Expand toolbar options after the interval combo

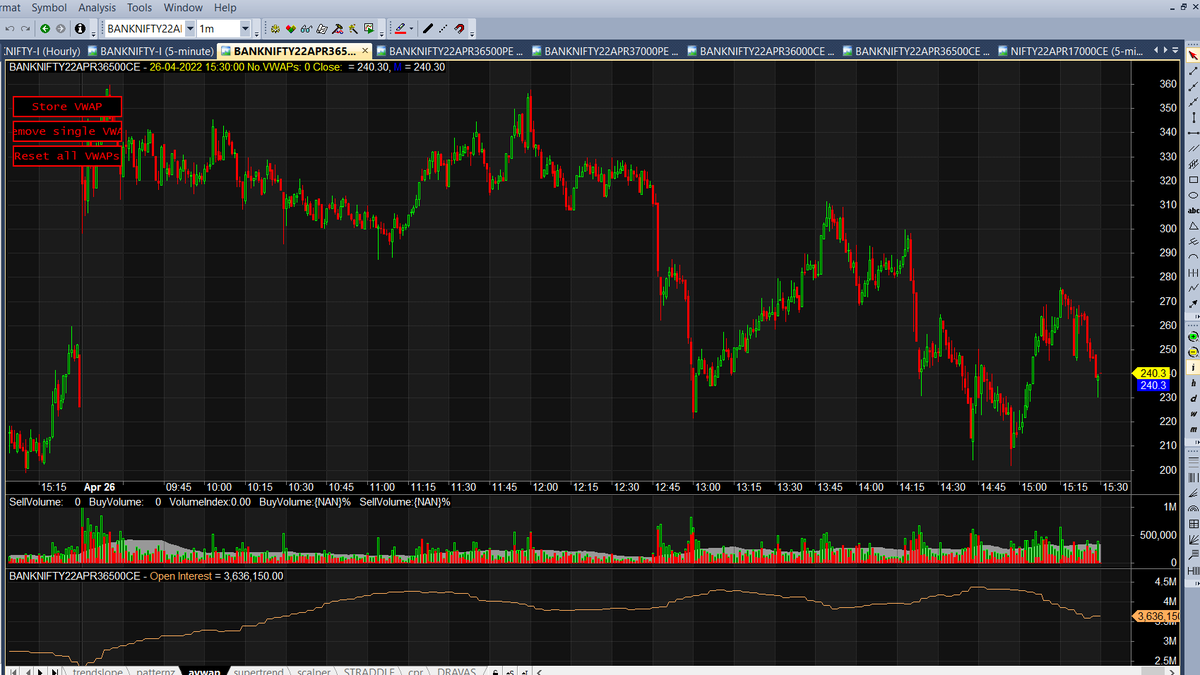pyautogui.click(x=257, y=32)
